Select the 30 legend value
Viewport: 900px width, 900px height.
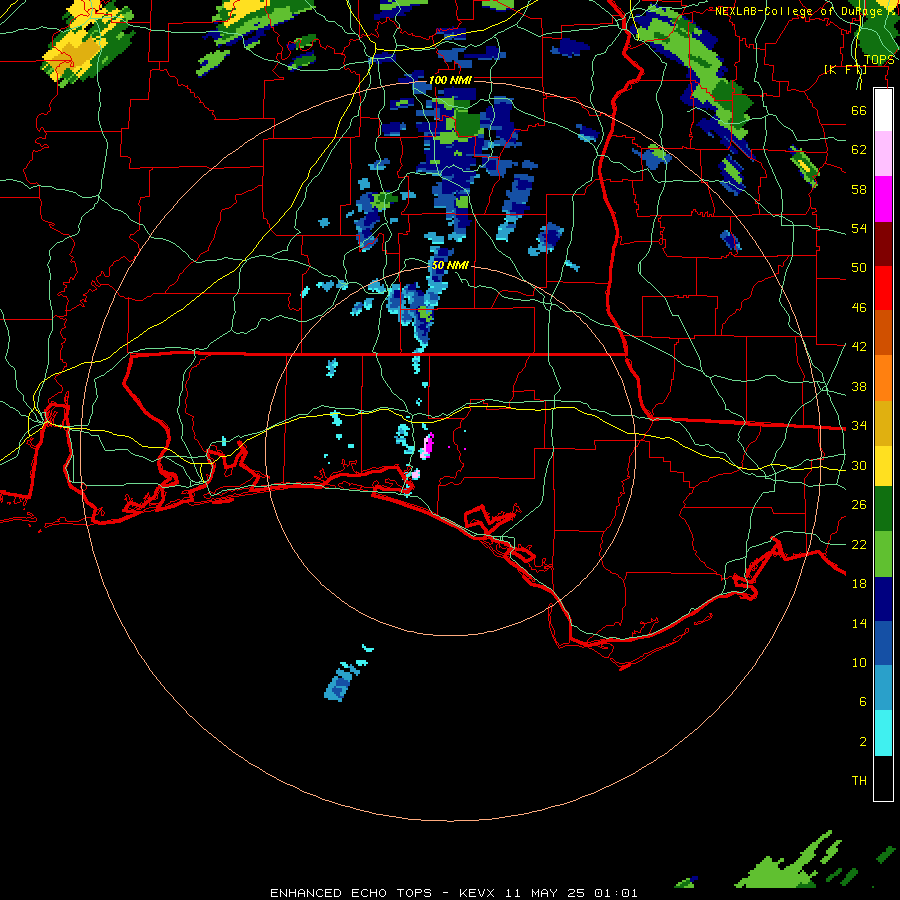[x=859, y=465]
